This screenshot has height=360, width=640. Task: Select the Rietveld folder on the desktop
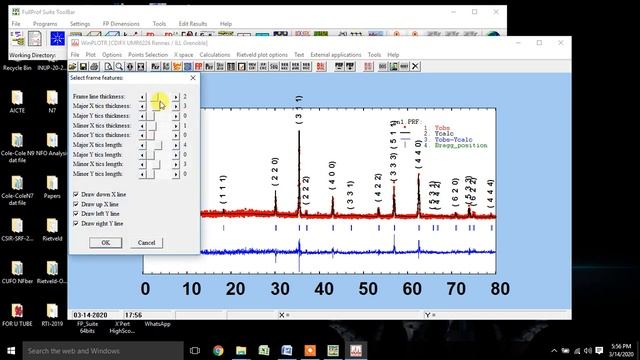click(52, 230)
